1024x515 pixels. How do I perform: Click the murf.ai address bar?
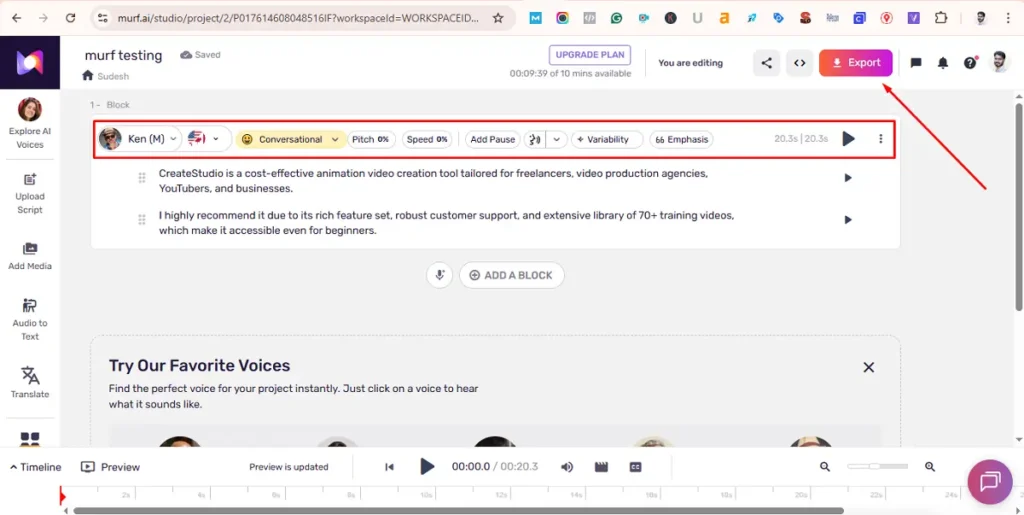(298, 18)
